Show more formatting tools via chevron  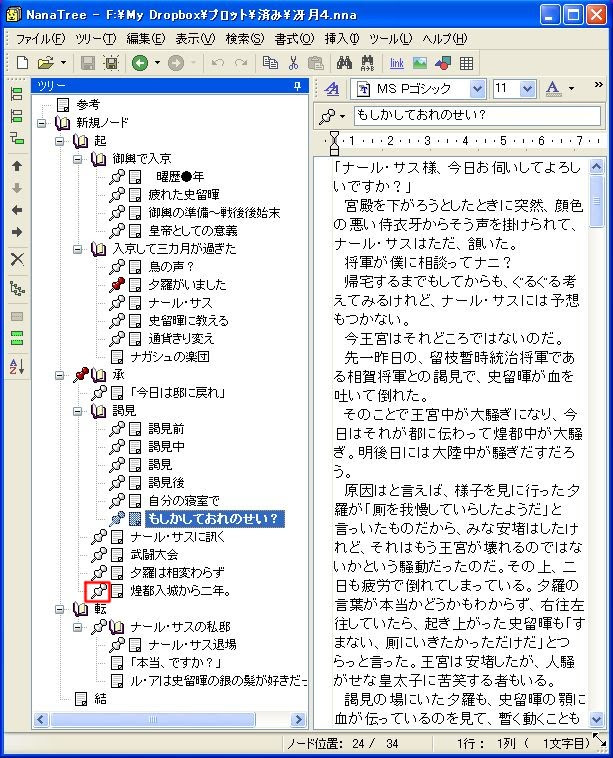(598, 85)
